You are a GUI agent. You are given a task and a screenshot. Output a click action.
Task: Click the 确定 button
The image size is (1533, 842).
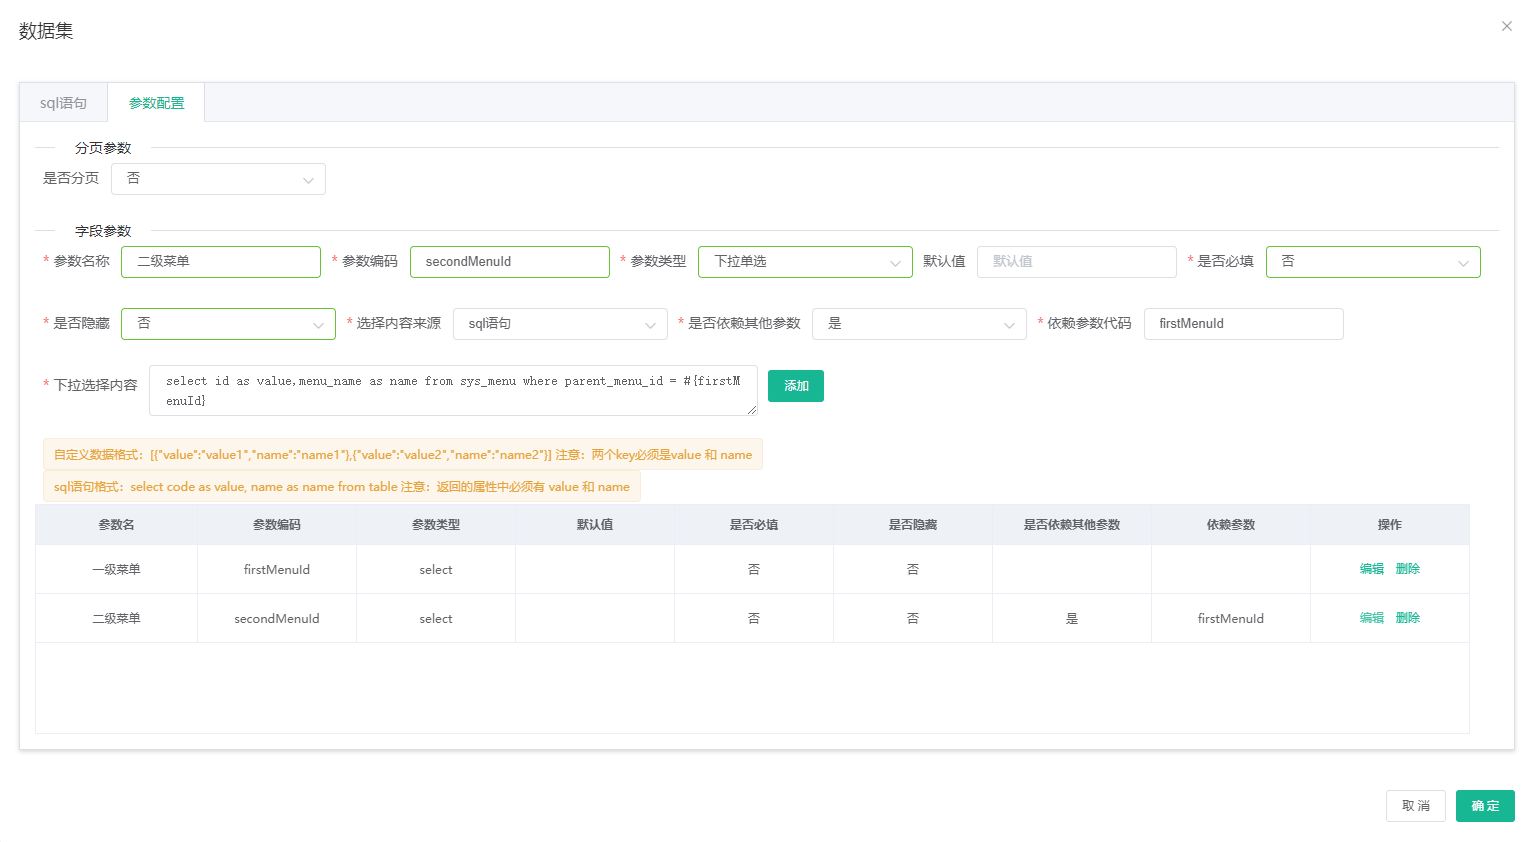click(1485, 806)
